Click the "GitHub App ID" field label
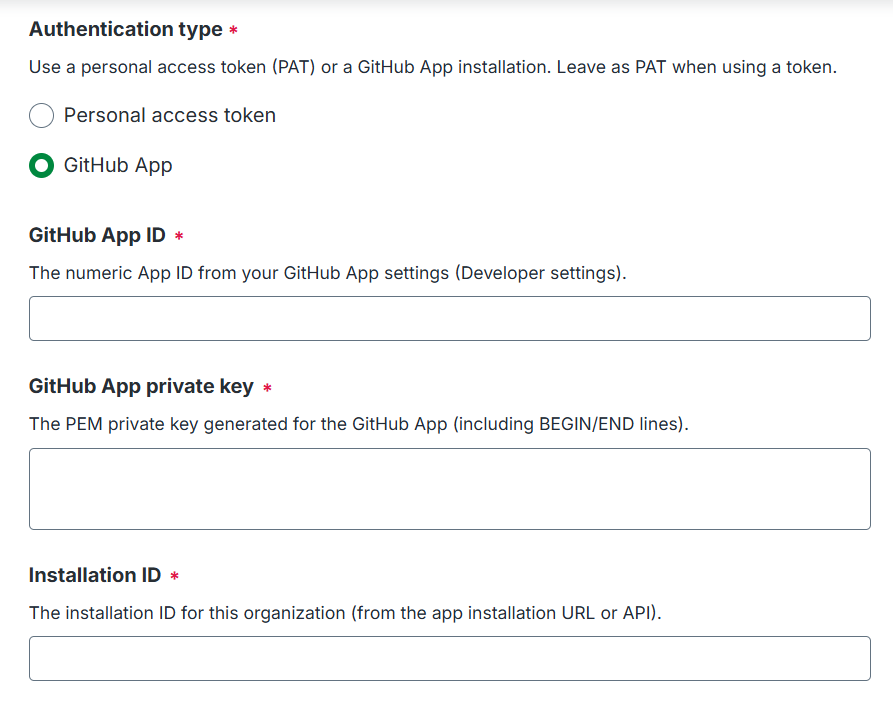This screenshot has width=893, height=705. tap(97, 235)
